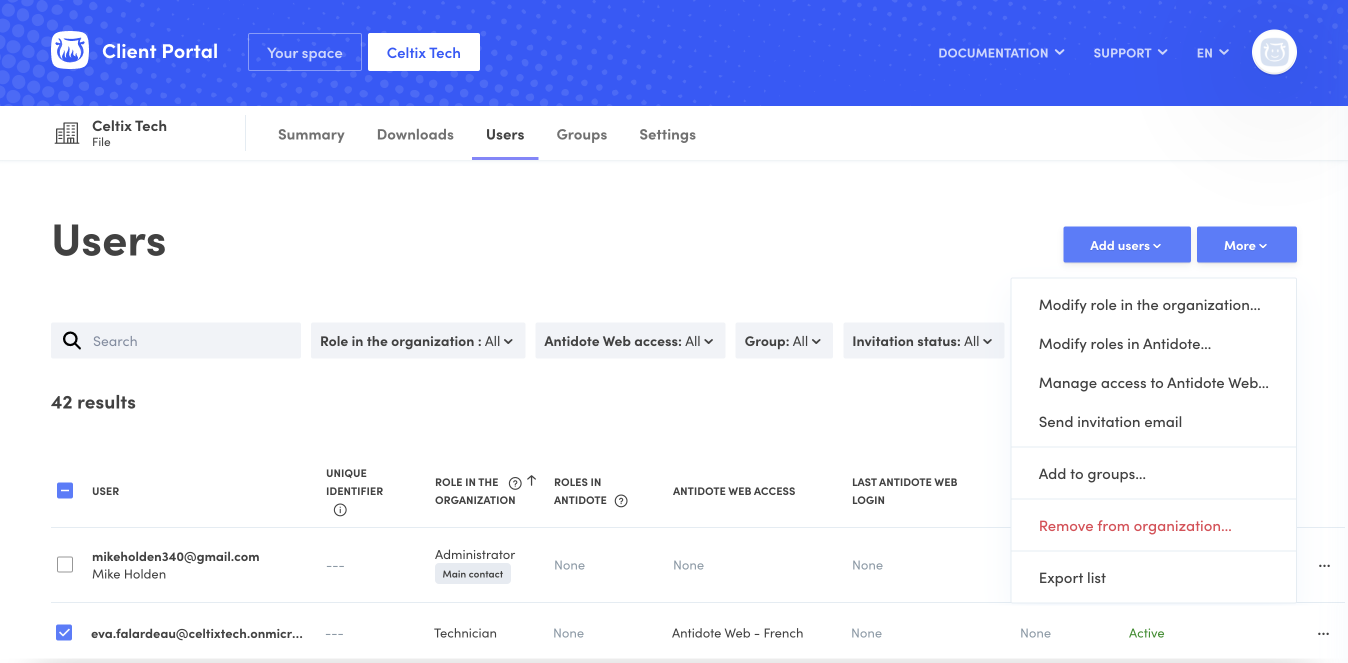Image resolution: width=1348 pixels, height=663 pixels.
Task: Open the EN language dropdown
Action: point(1212,53)
